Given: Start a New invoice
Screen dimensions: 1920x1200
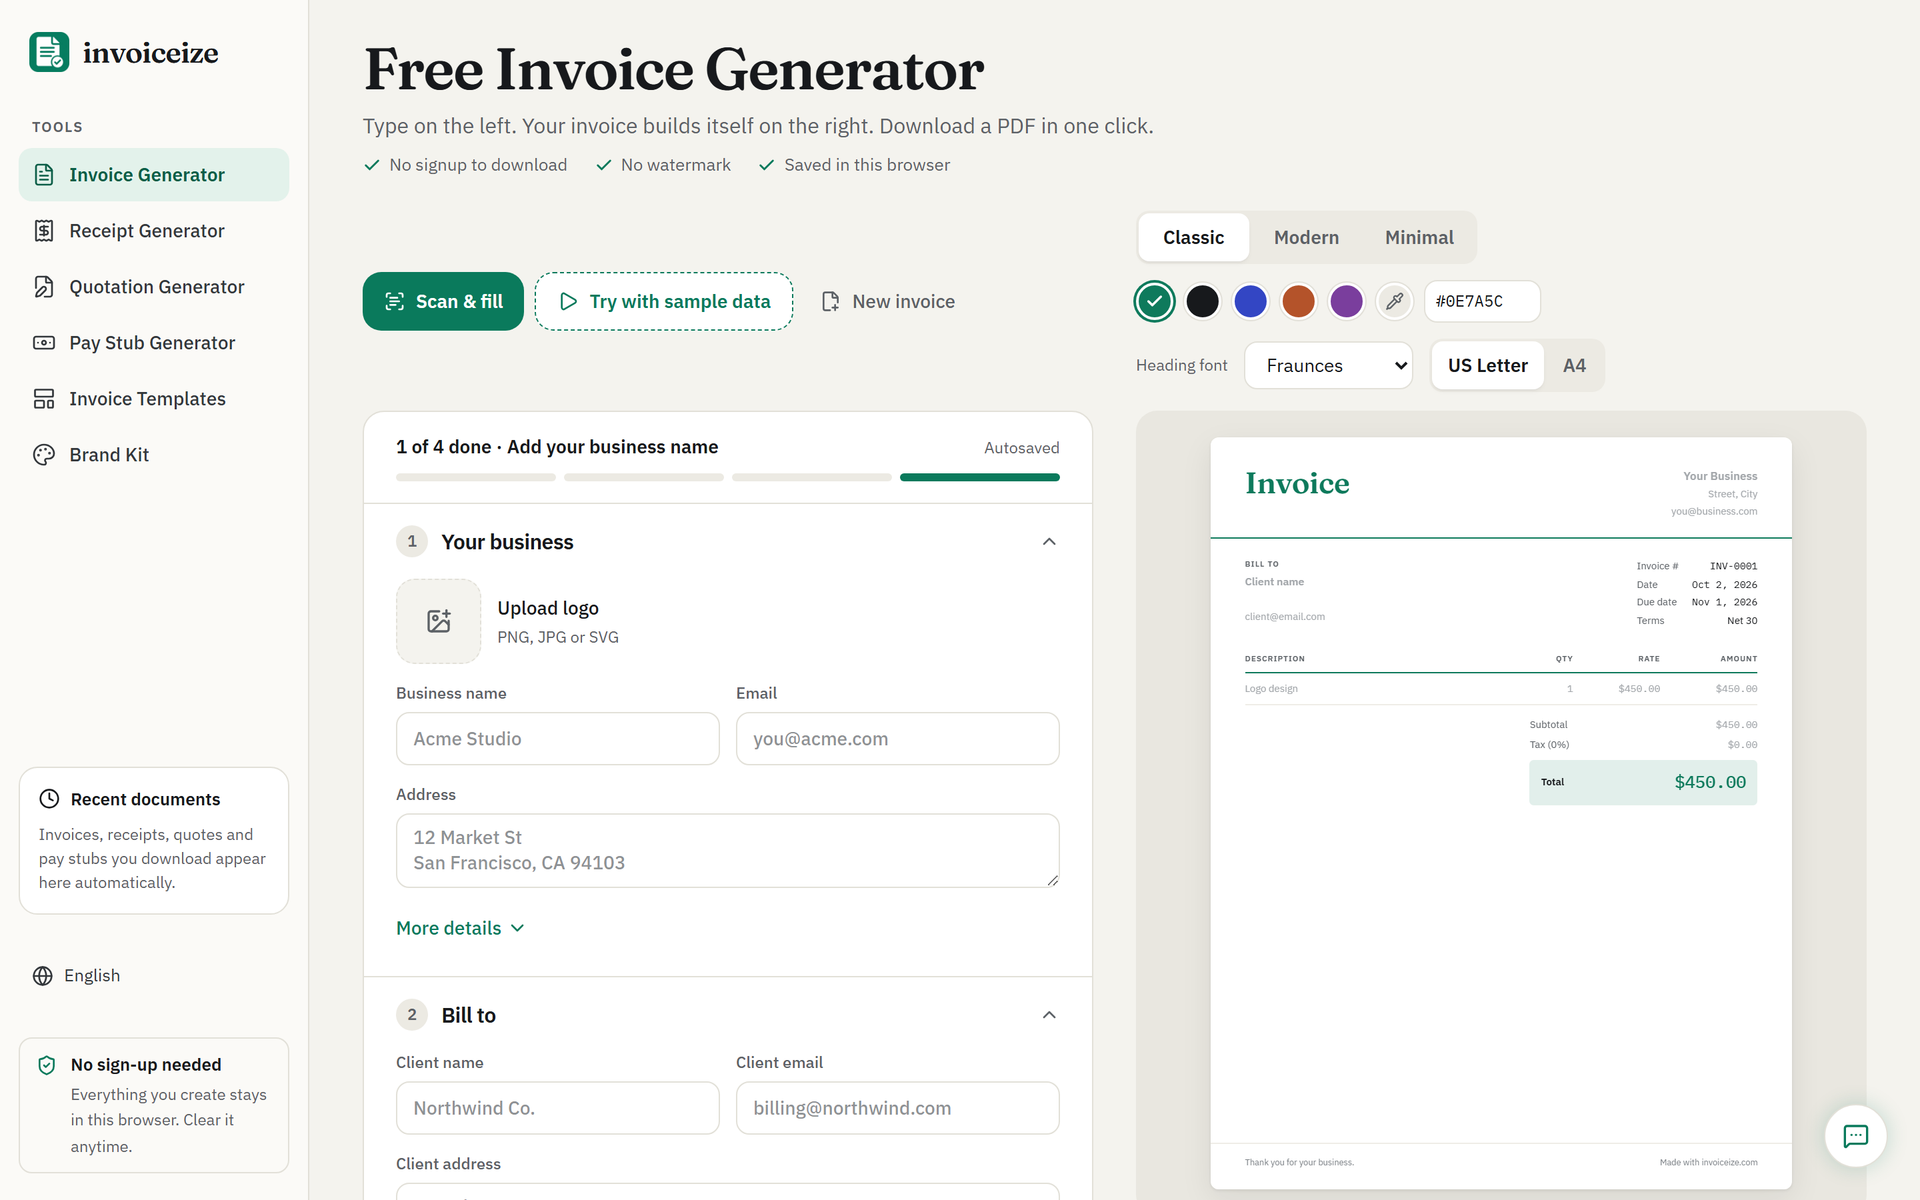Looking at the screenshot, I should coord(888,301).
